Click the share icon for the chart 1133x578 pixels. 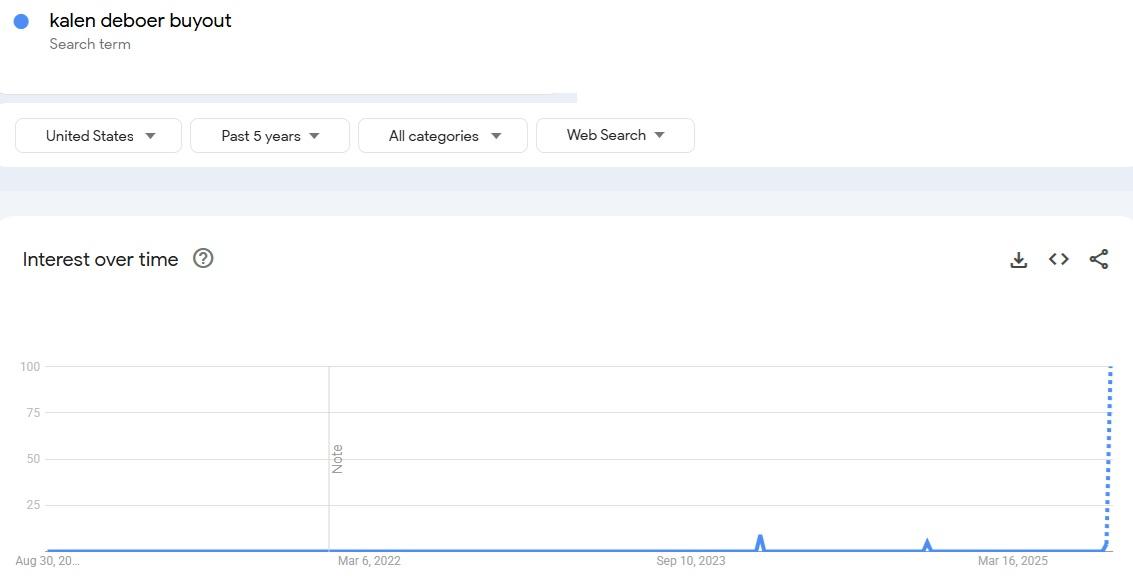tap(1099, 259)
